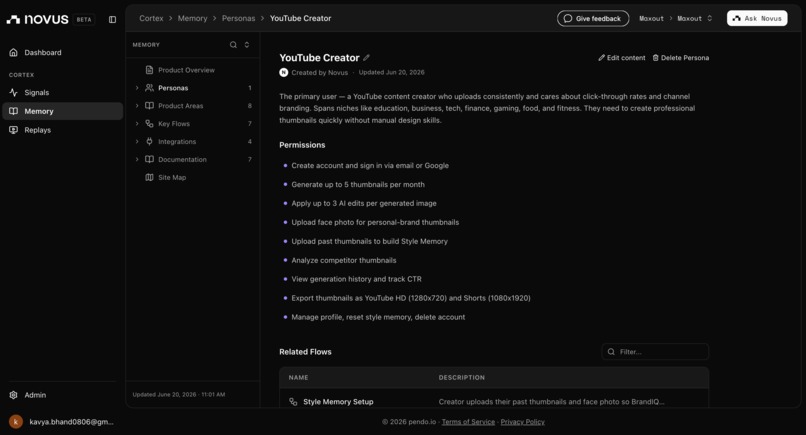Rename persona with pencil icon beside title
The image size is (806, 435).
click(367, 58)
